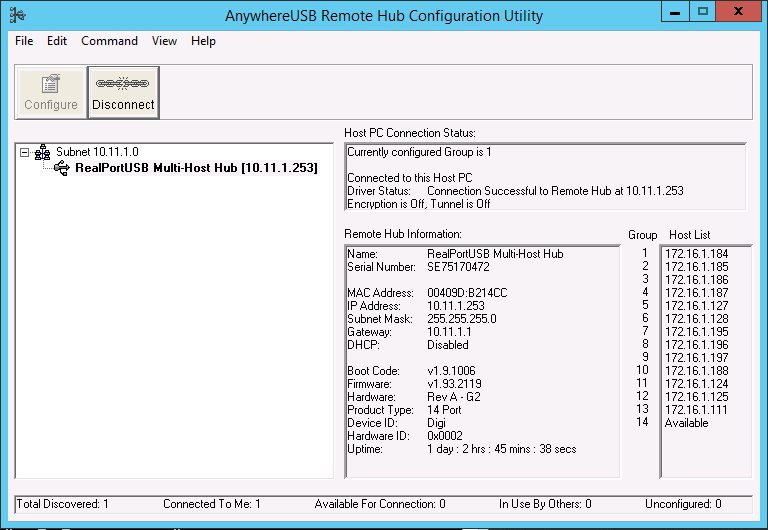
Task: Select host 172.16.1.195 in Host List
Action: (696, 332)
